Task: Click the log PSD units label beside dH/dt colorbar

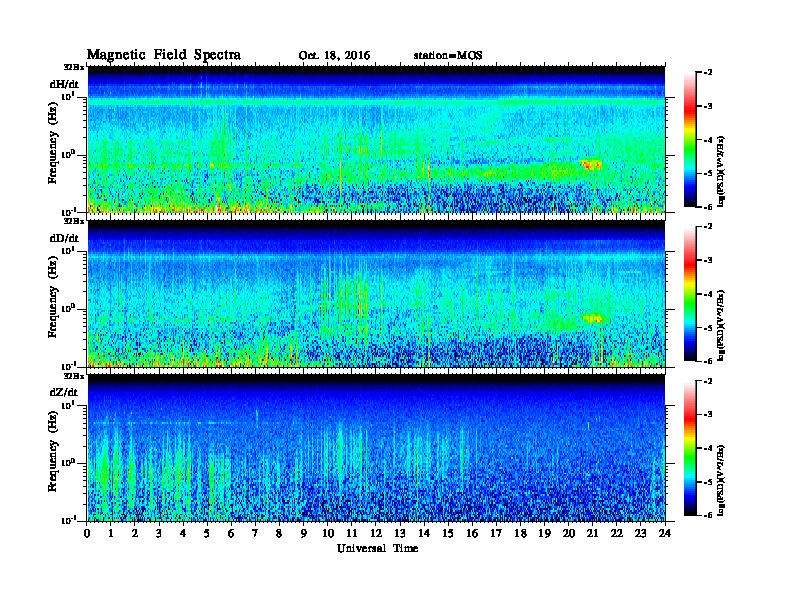Action: click(x=721, y=172)
